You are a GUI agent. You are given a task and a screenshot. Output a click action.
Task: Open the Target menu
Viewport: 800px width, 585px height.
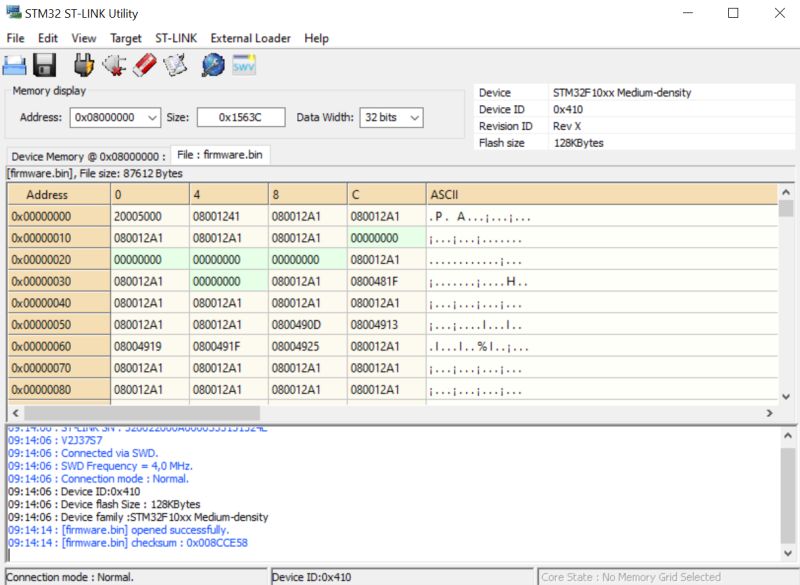click(126, 38)
